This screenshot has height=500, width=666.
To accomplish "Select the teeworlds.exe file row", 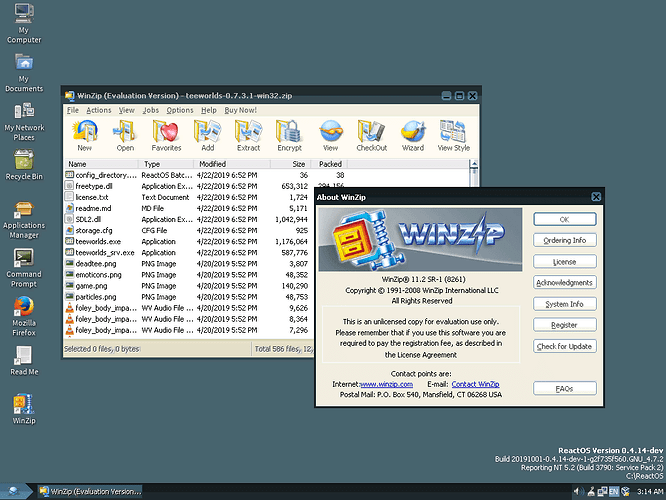I will coord(189,241).
